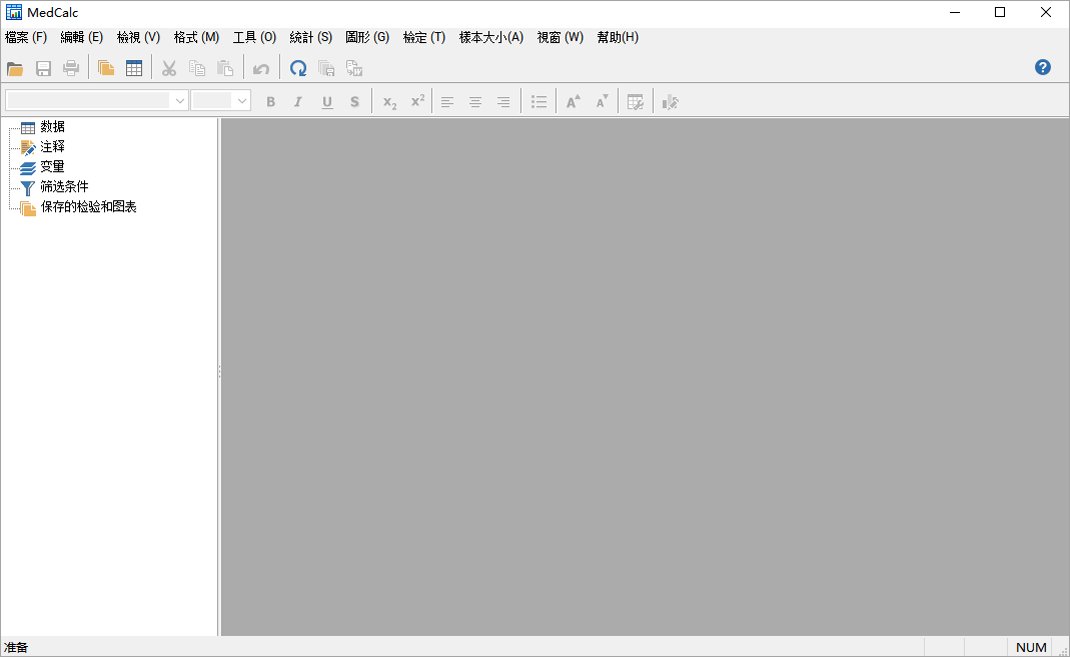Click the format graph icon at toolbar end
This screenshot has height=657, width=1070.
pyautogui.click(x=670, y=102)
